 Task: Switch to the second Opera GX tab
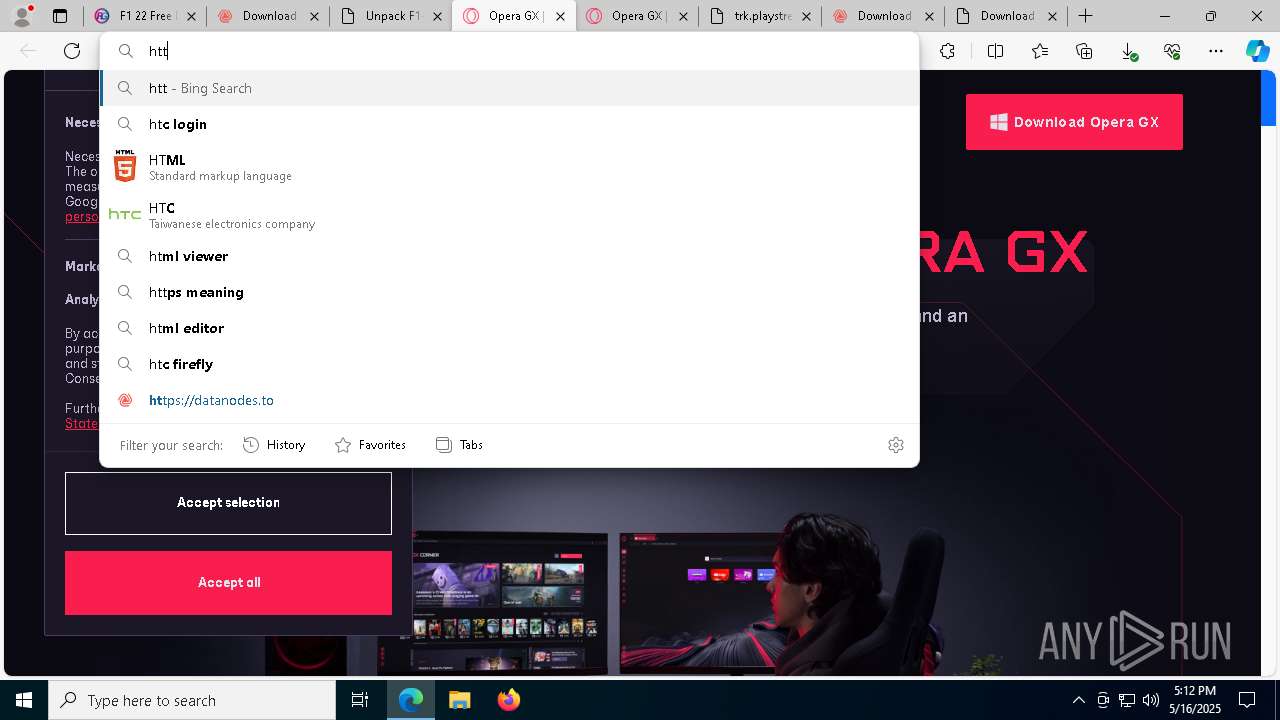pos(636,16)
